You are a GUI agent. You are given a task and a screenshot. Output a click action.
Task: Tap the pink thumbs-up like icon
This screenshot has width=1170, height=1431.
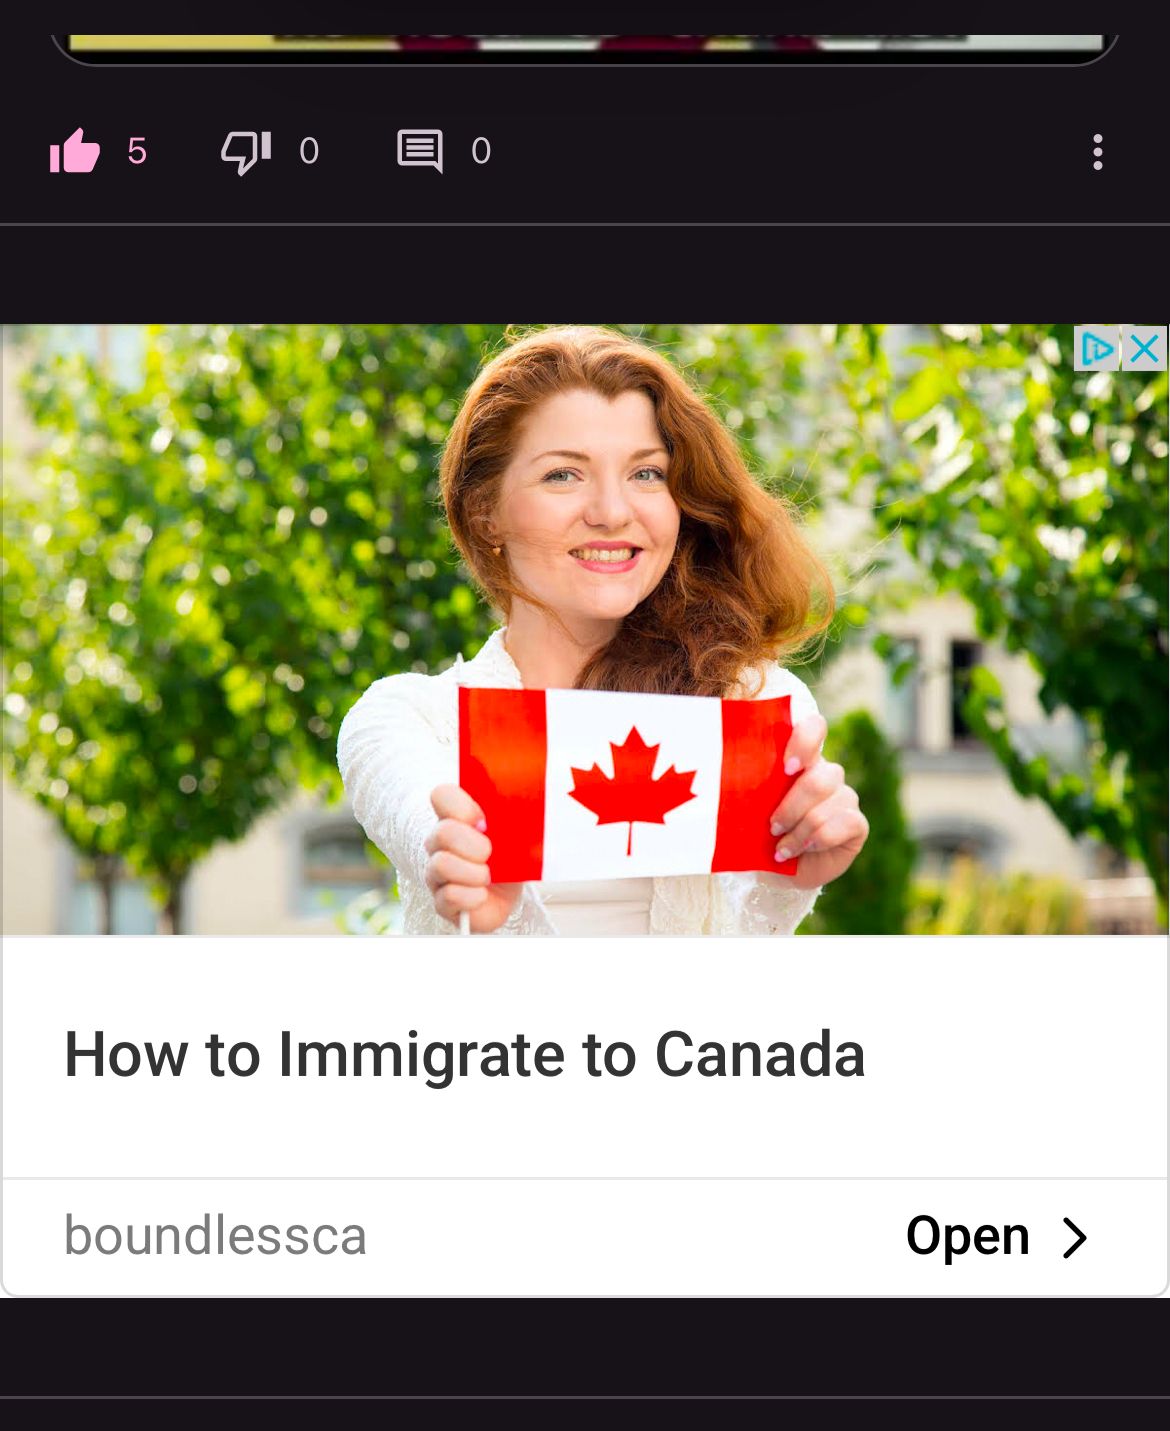(x=75, y=151)
